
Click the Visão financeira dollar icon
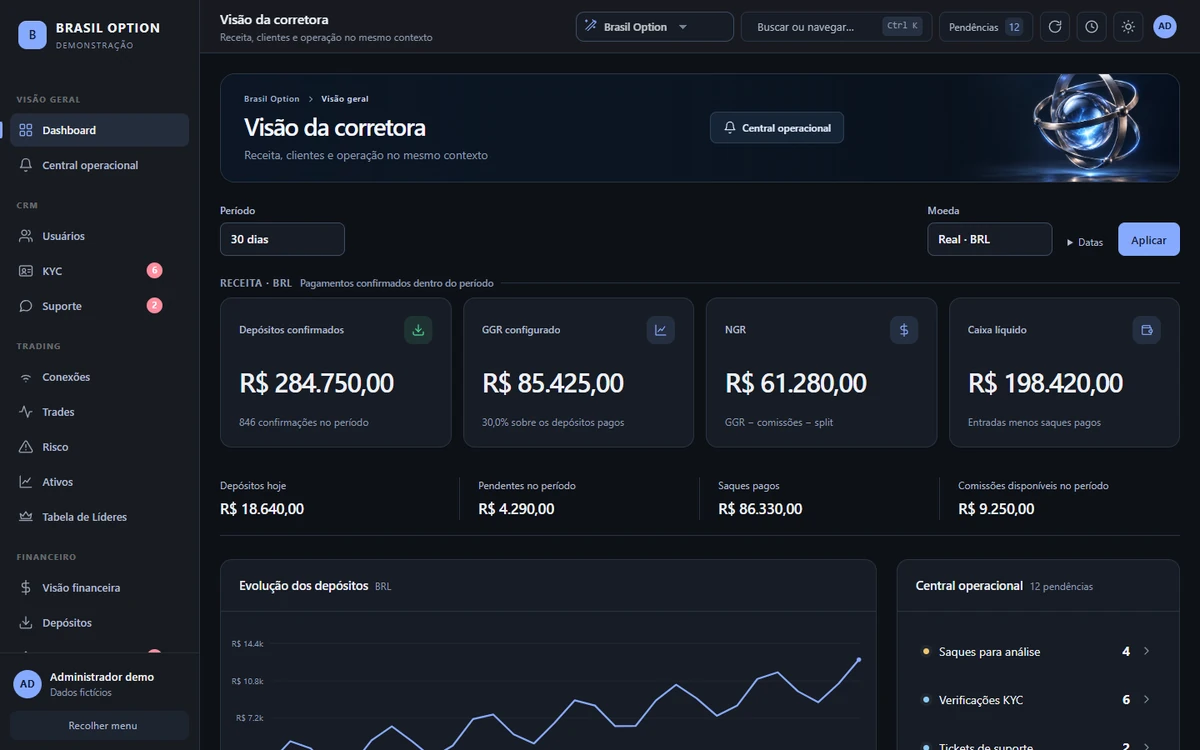pyautogui.click(x=26, y=588)
